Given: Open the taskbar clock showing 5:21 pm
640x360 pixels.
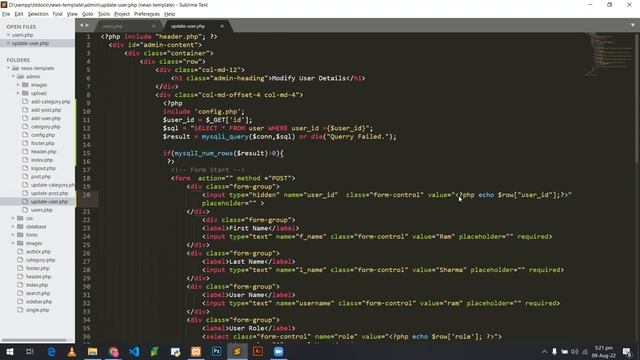Looking at the screenshot, I should click(x=604, y=351).
